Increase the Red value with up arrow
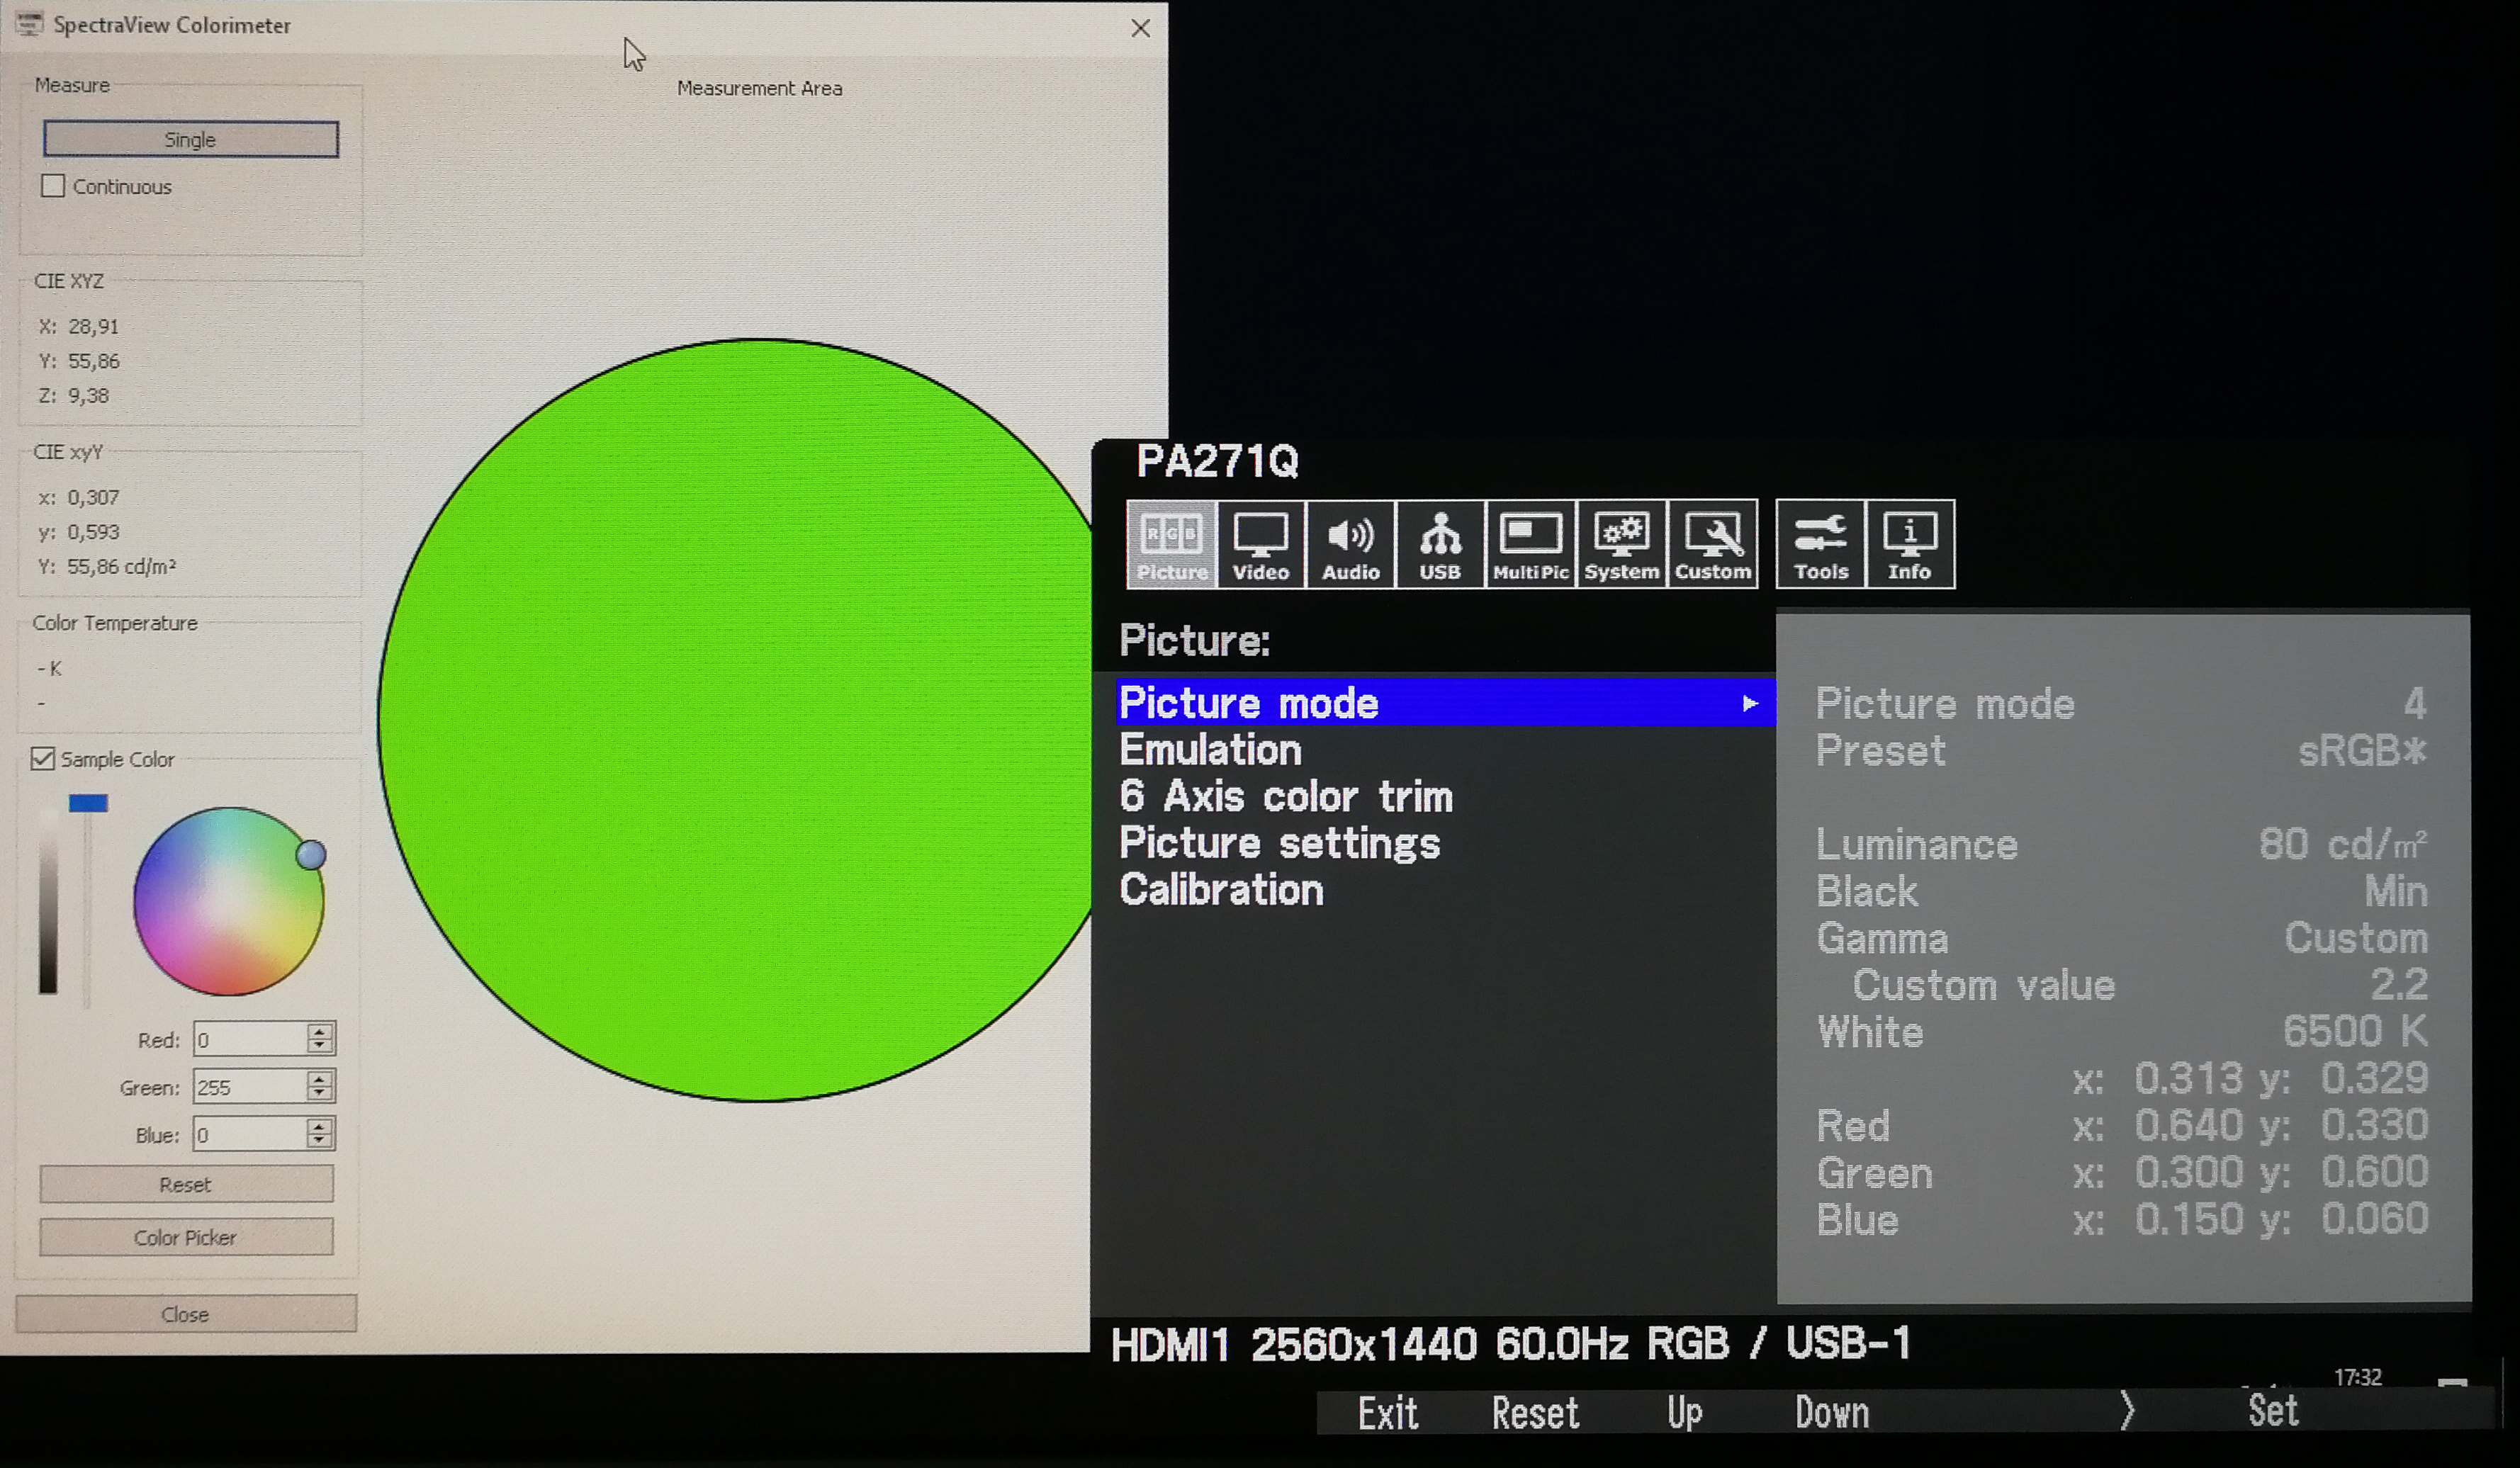2520x1468 pixels. click(x=320, y=1030)
